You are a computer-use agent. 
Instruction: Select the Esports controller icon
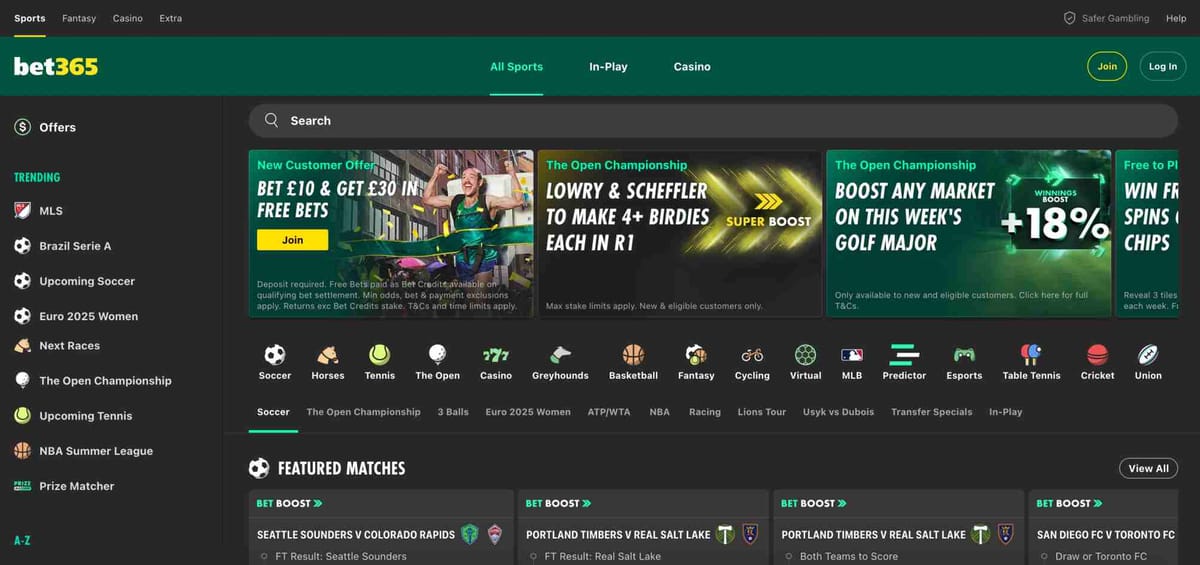tap(964, 355)
